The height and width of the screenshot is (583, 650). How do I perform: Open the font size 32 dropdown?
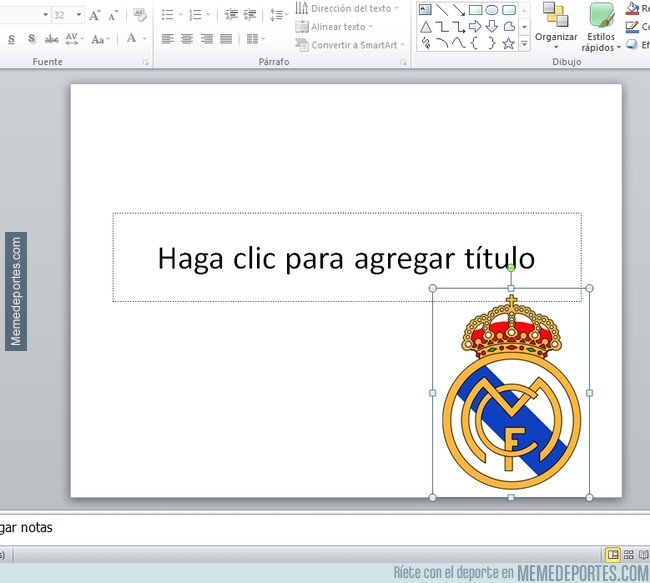(79, 15)
